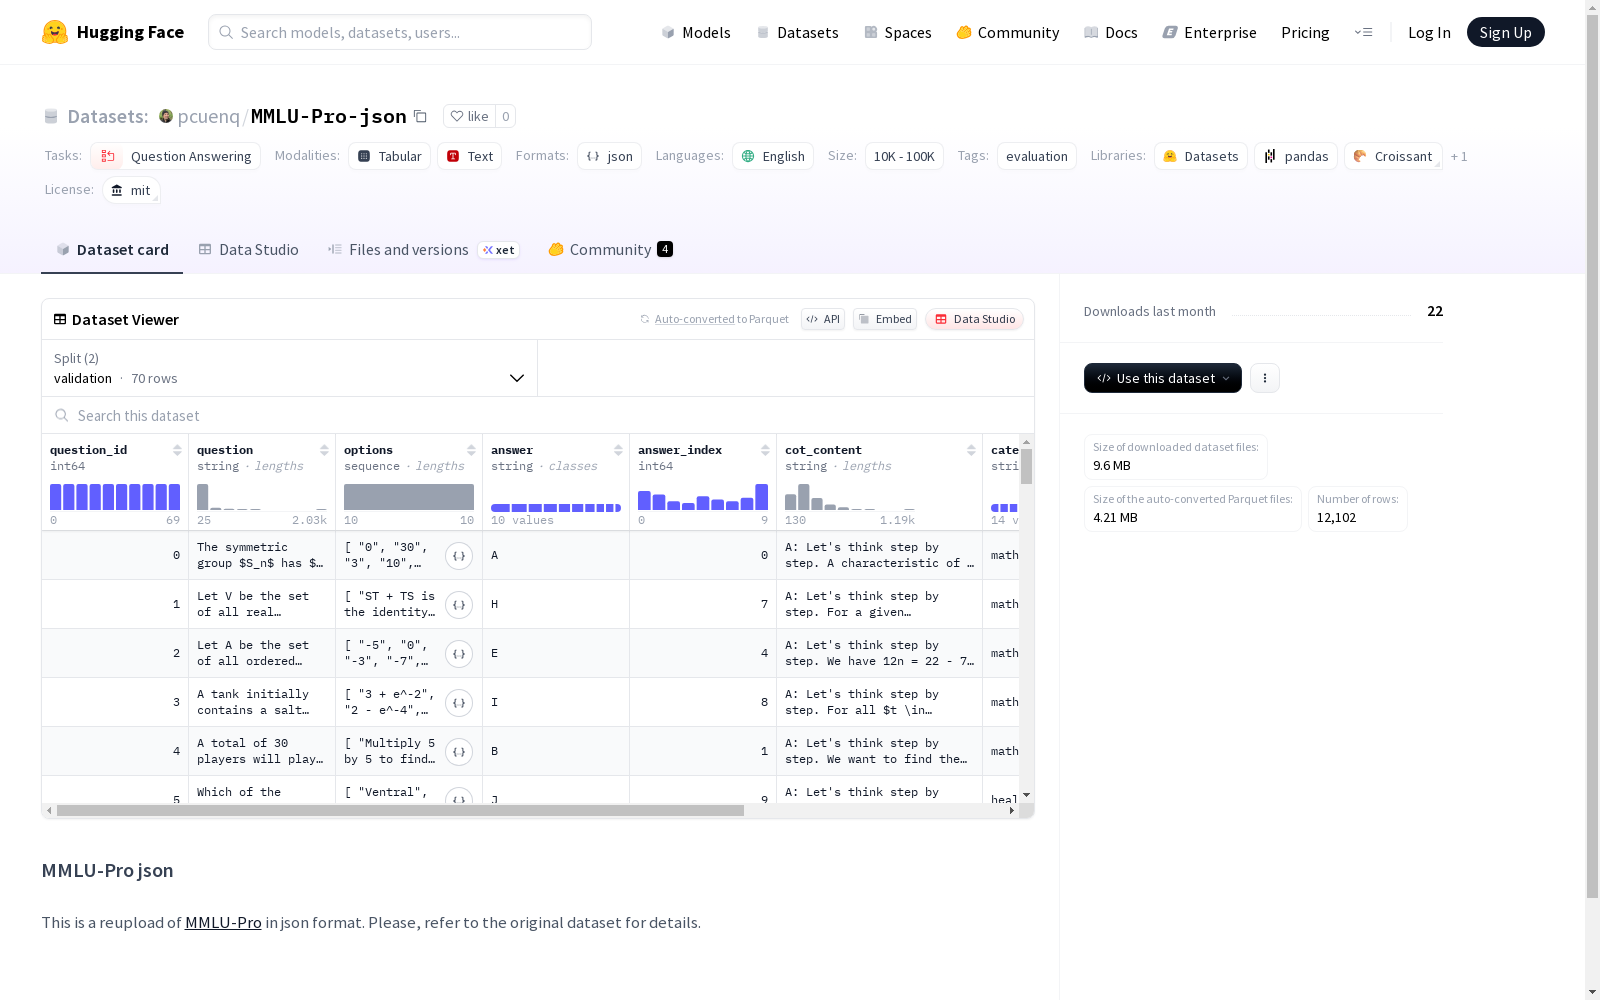
Task: Open the Use this dataset dropdown
Action: (1163, 378)
